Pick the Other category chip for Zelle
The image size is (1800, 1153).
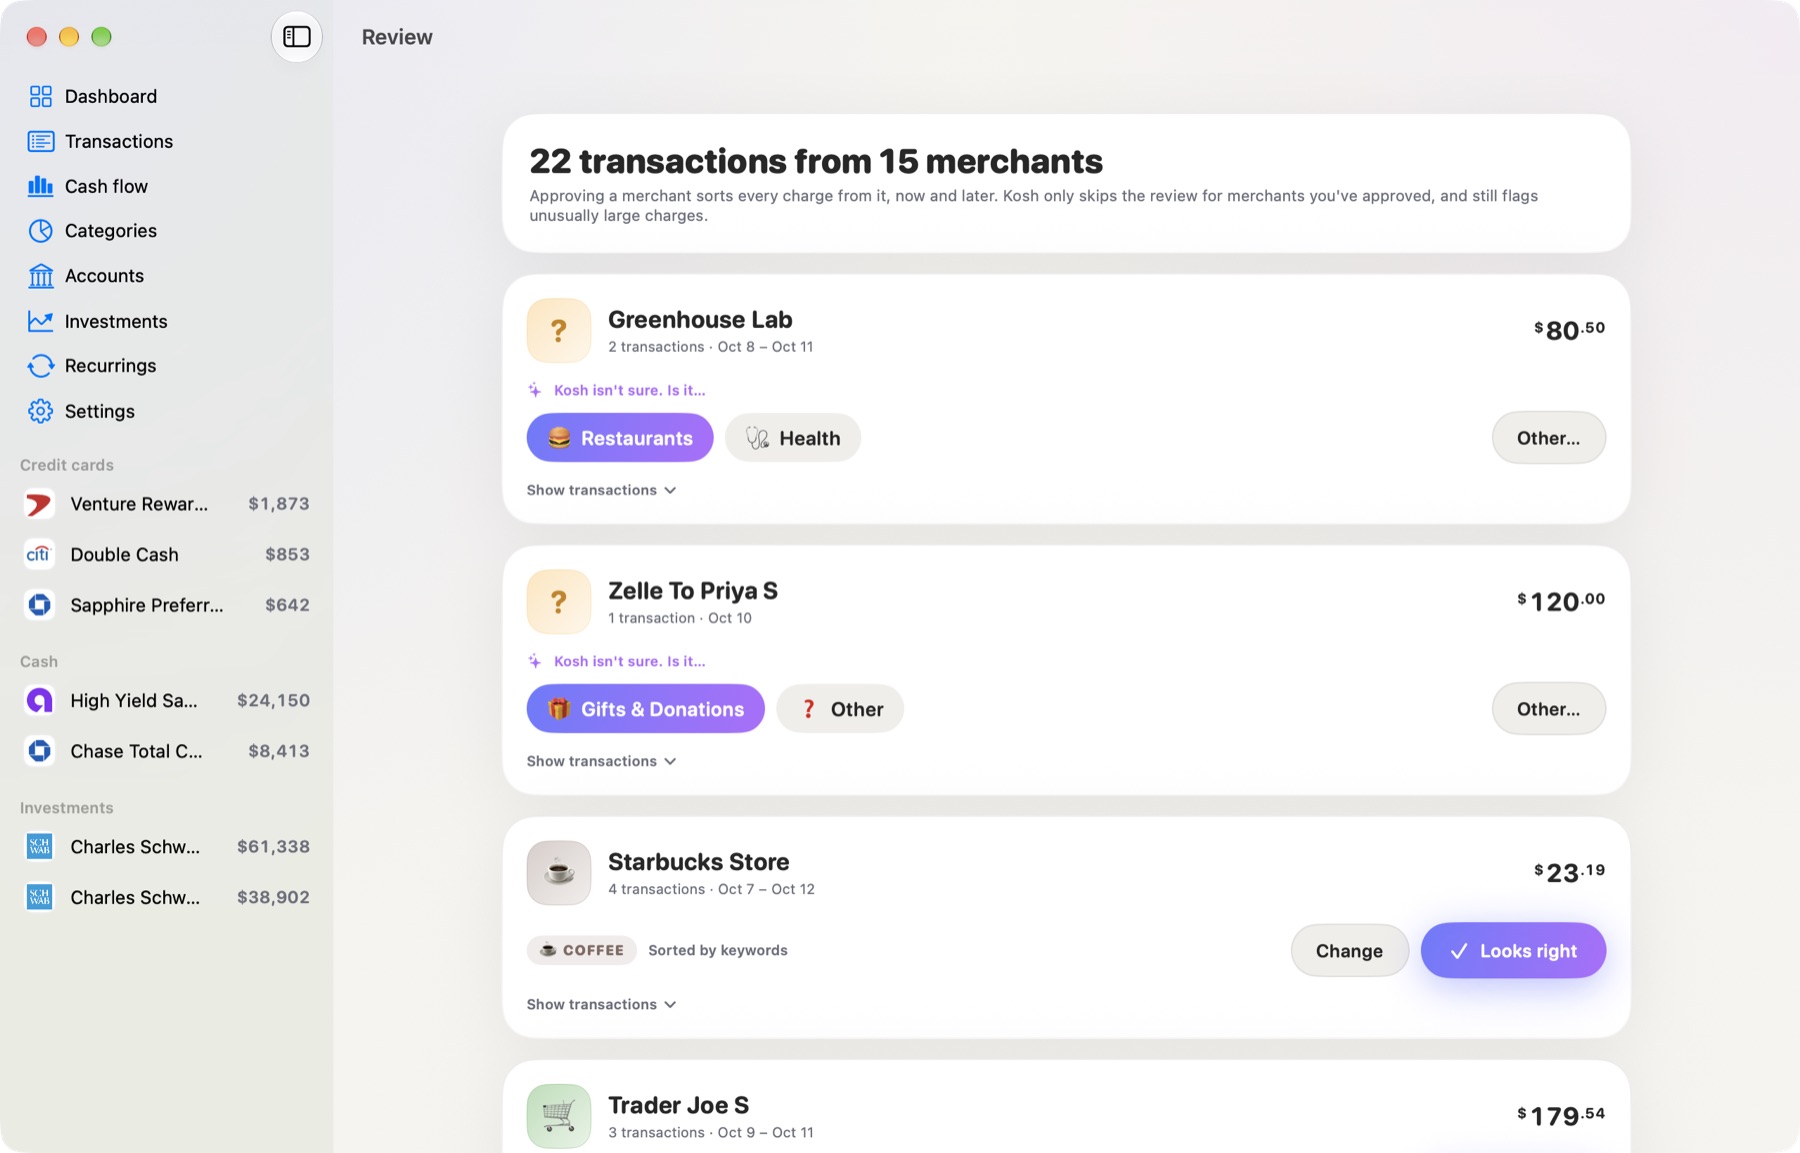[840, 709]
